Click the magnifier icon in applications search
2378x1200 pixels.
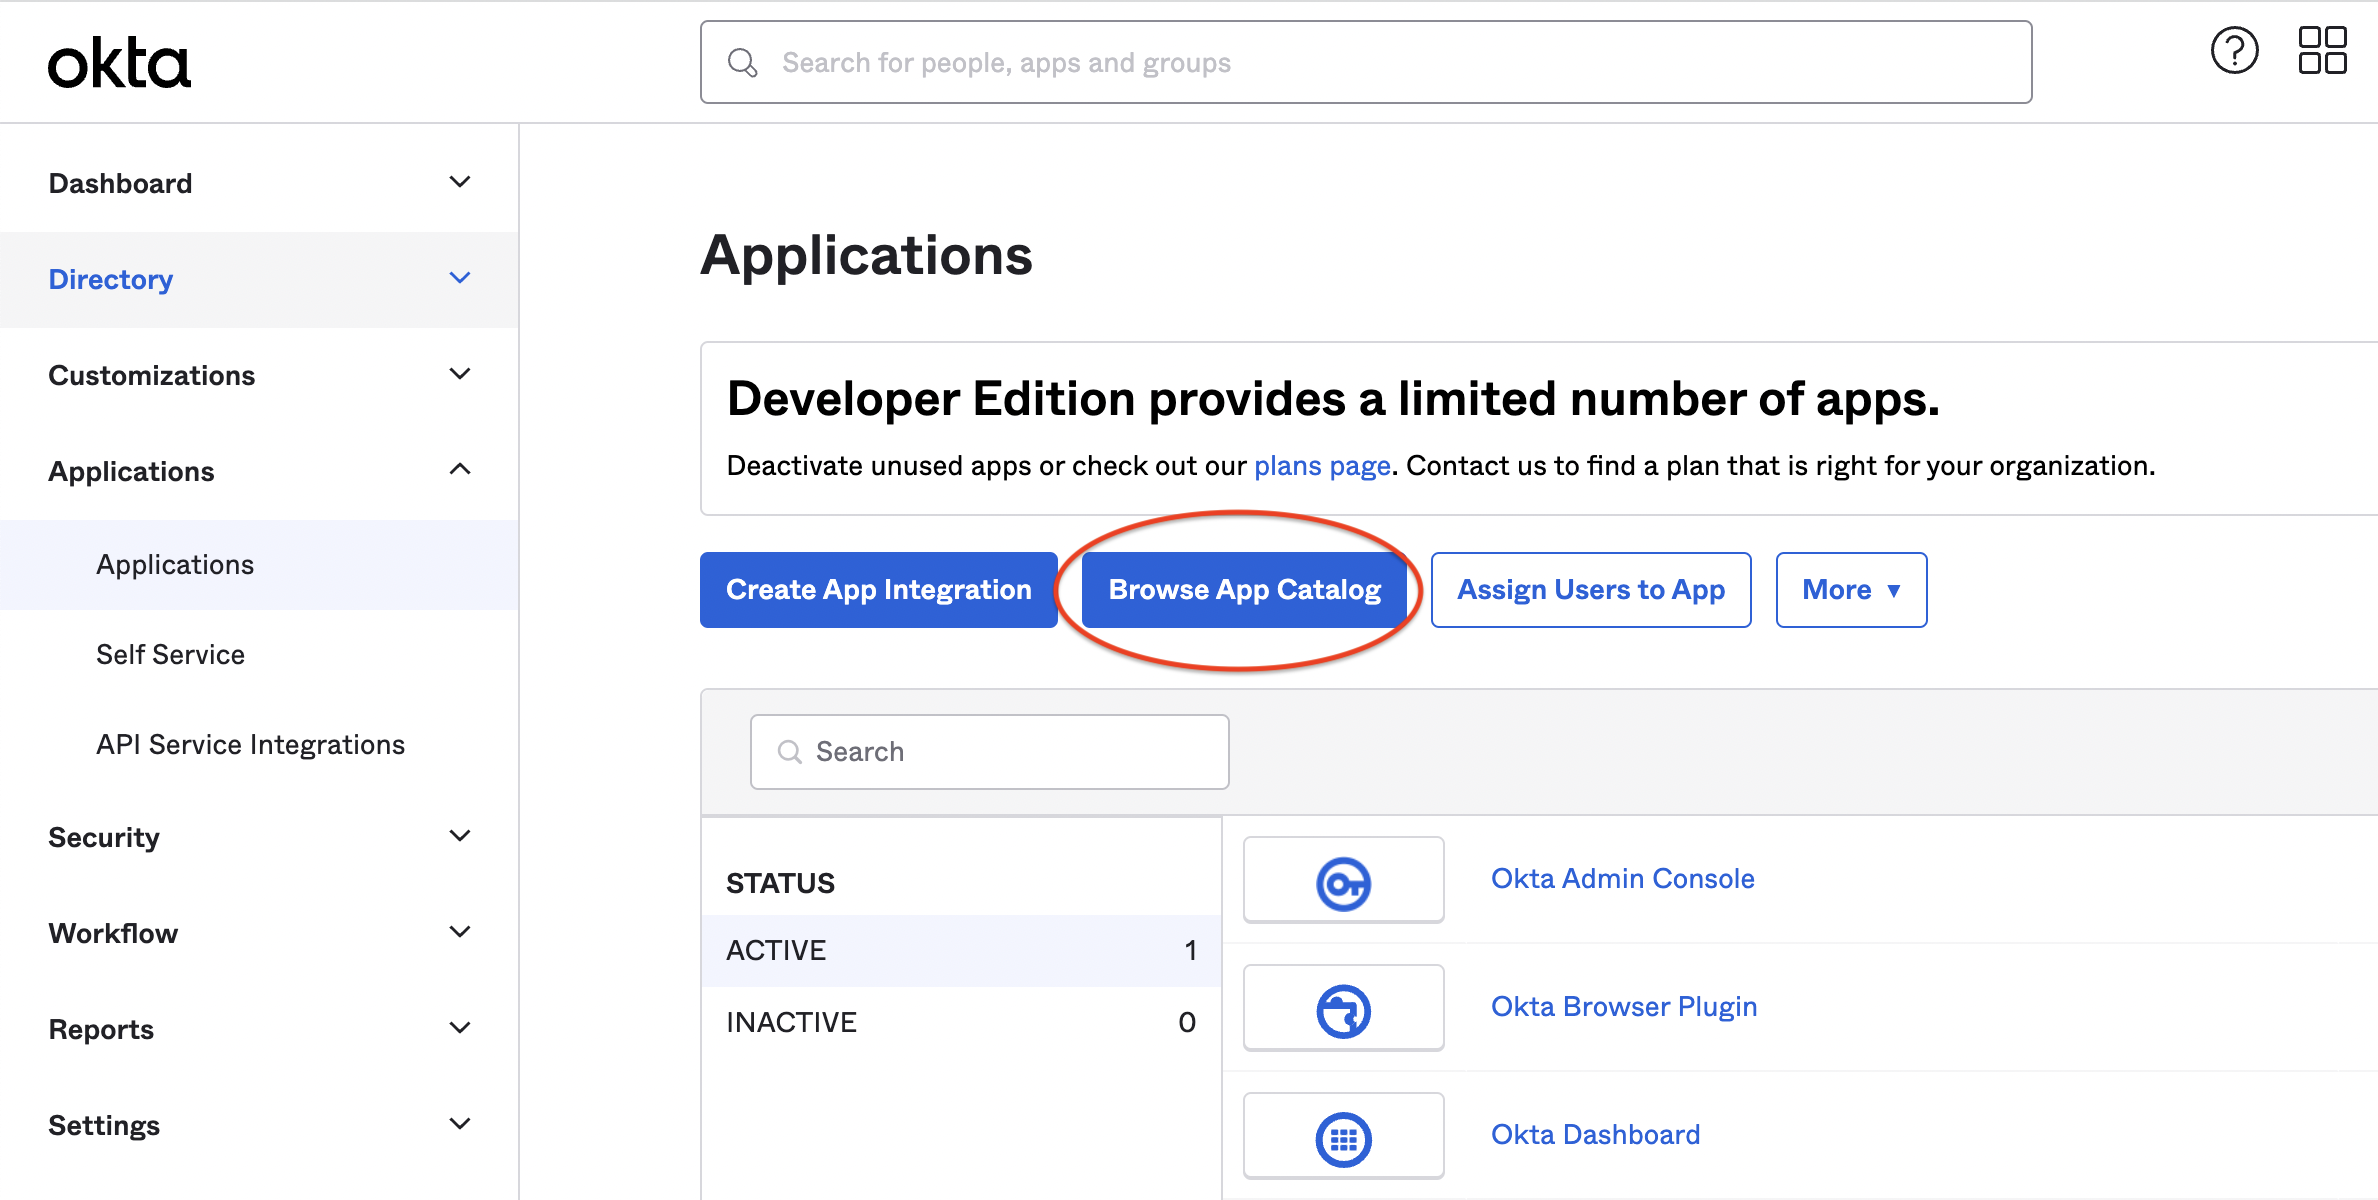tap(790, 752)
